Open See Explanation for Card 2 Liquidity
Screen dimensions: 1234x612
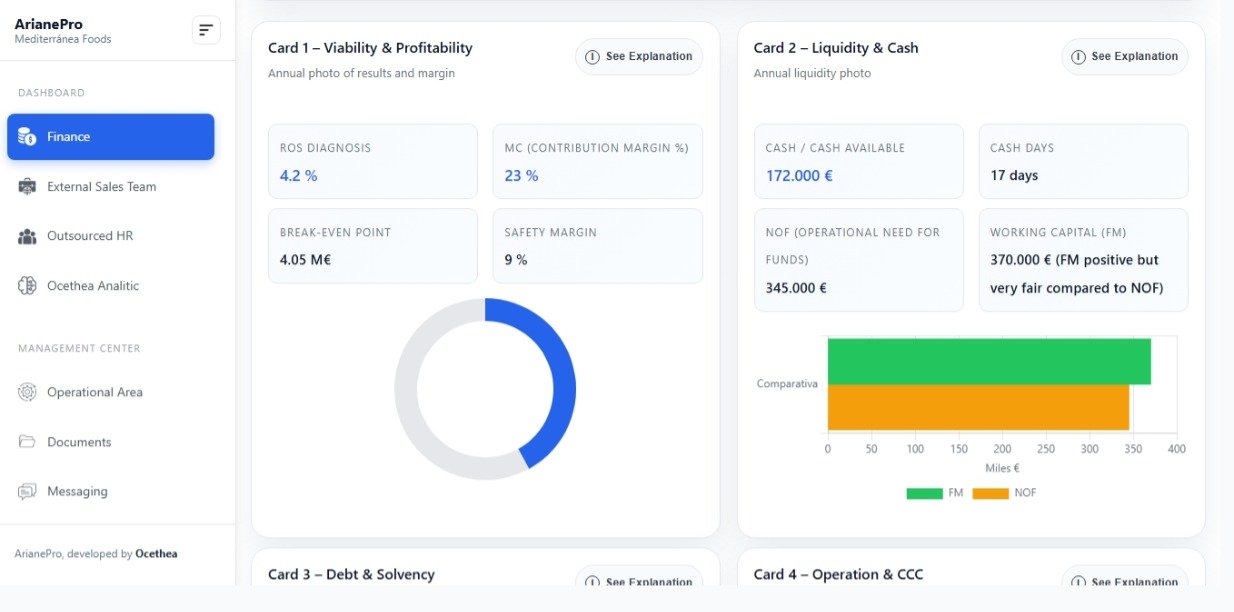point(1124,57)
